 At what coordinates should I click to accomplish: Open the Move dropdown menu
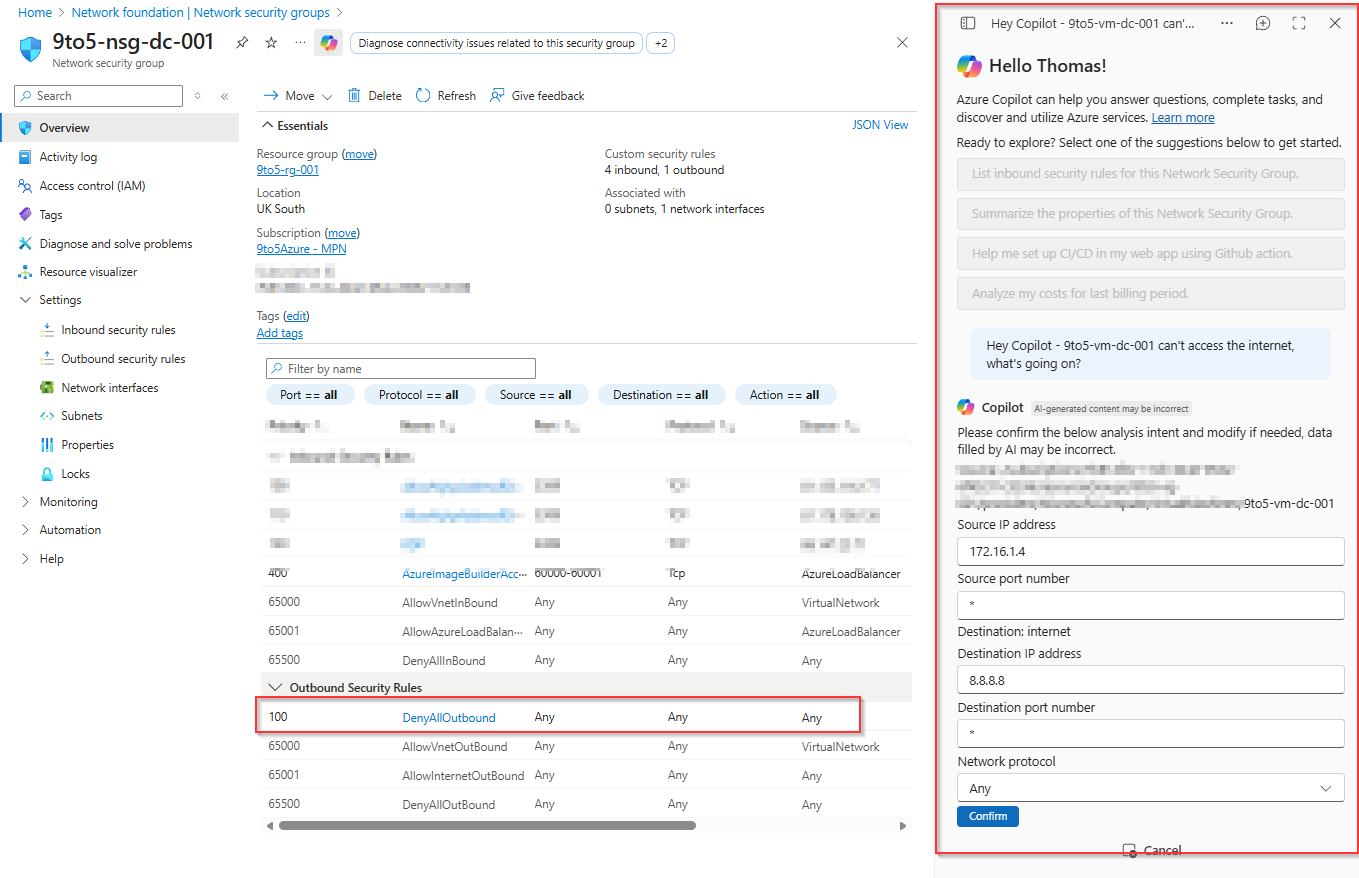[x=298, y=96]
